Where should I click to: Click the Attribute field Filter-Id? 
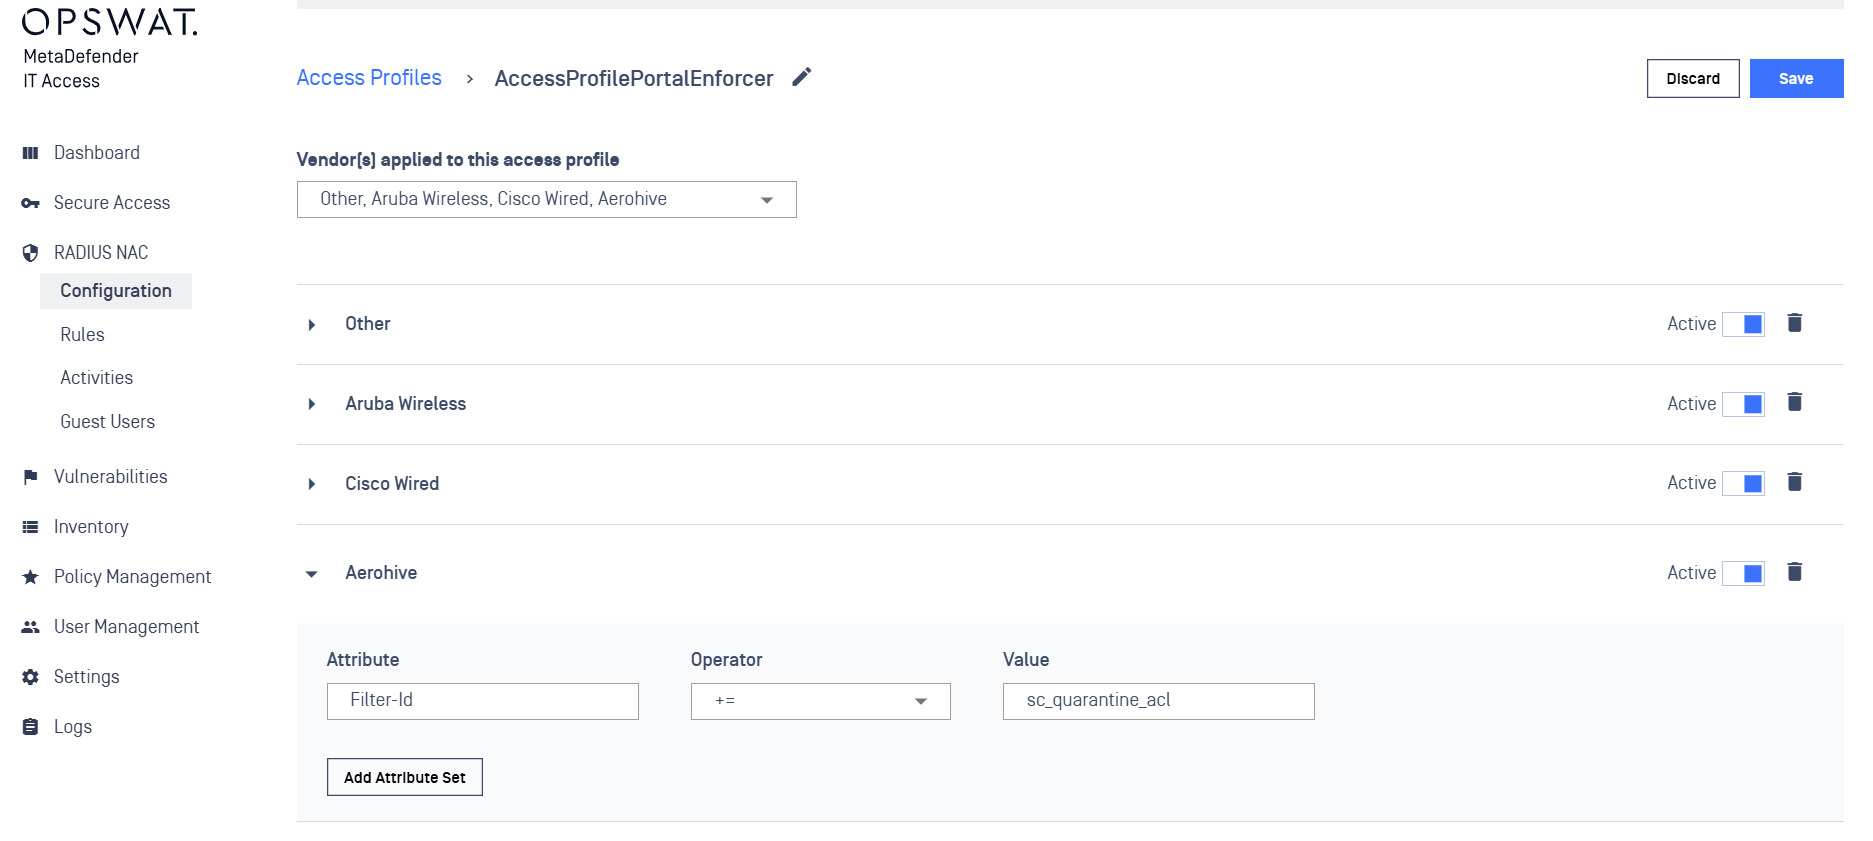pos(483,701)
